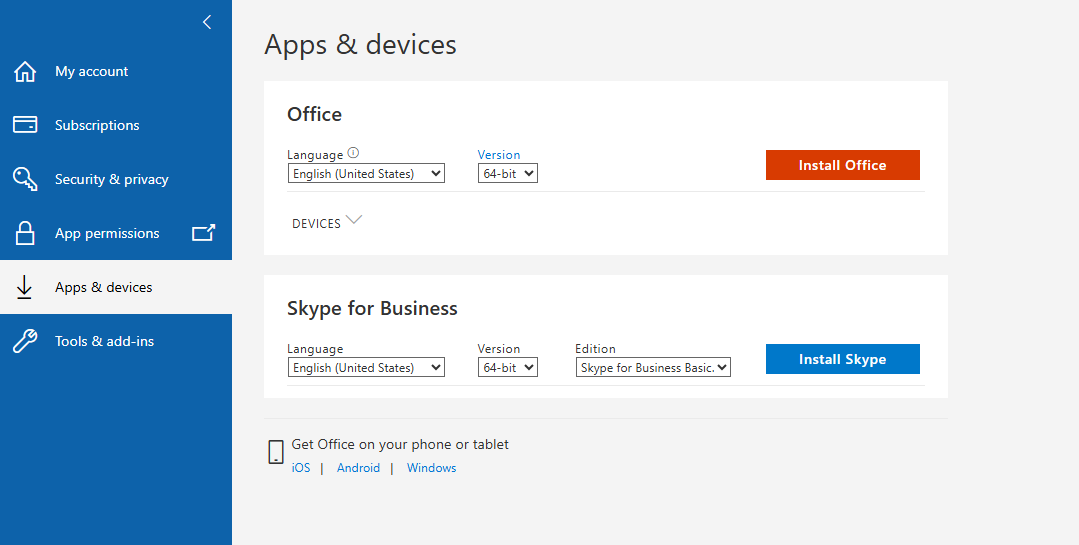The image size is (1079, 545).
Task: Click the credit card Subscriptions icon
Action: point(25,125)
